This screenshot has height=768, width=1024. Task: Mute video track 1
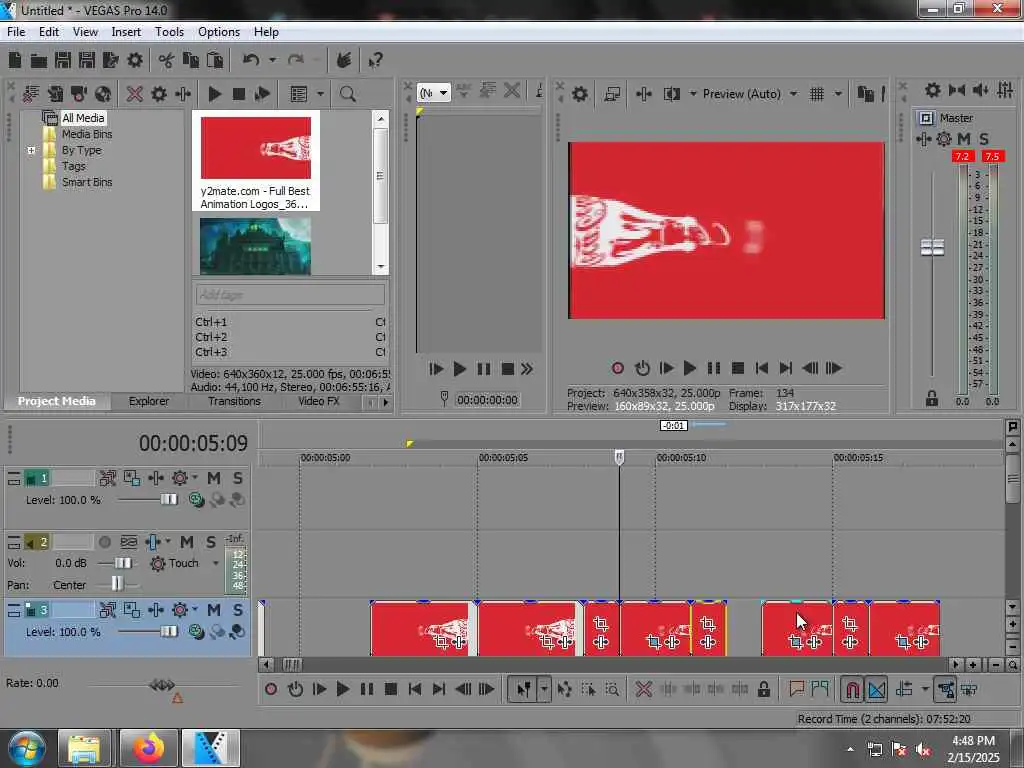pos(214,478)
